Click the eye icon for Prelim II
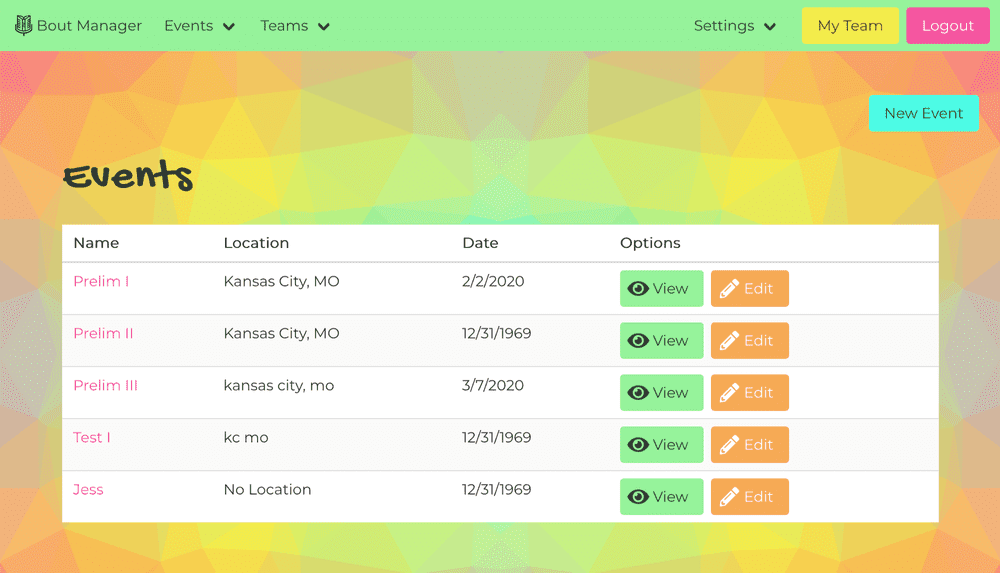1000x573 pixels. click(x=638, y=341)
